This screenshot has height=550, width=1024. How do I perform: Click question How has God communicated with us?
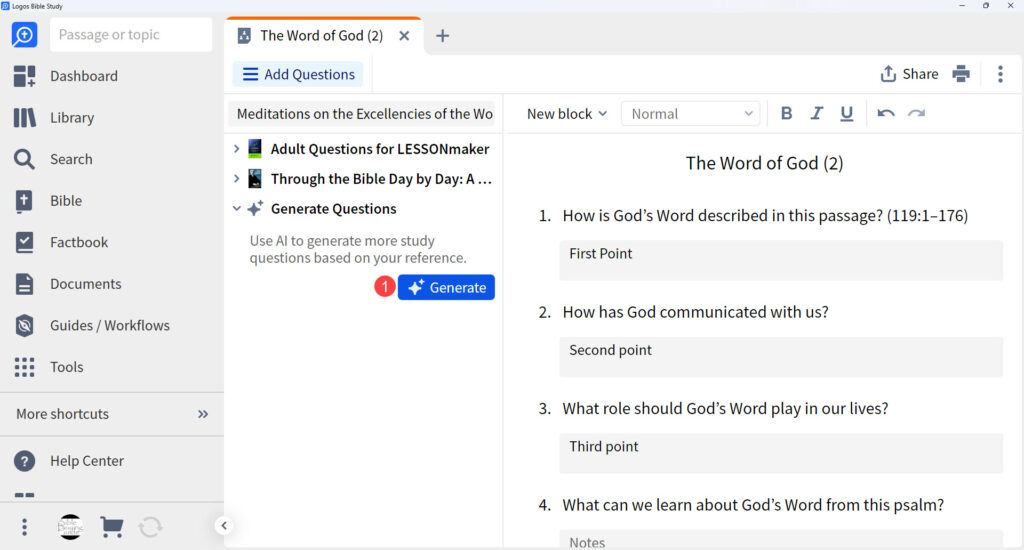[696, 312]
